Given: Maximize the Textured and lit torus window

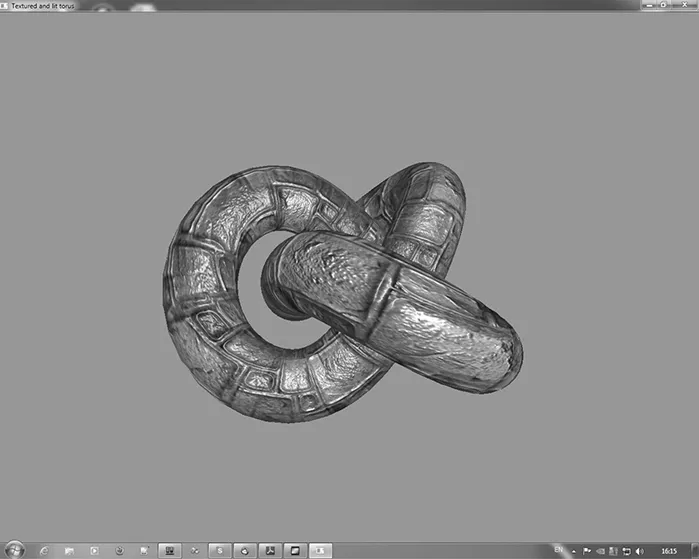Looking at the screenshot, I should (x=663, y=5).
